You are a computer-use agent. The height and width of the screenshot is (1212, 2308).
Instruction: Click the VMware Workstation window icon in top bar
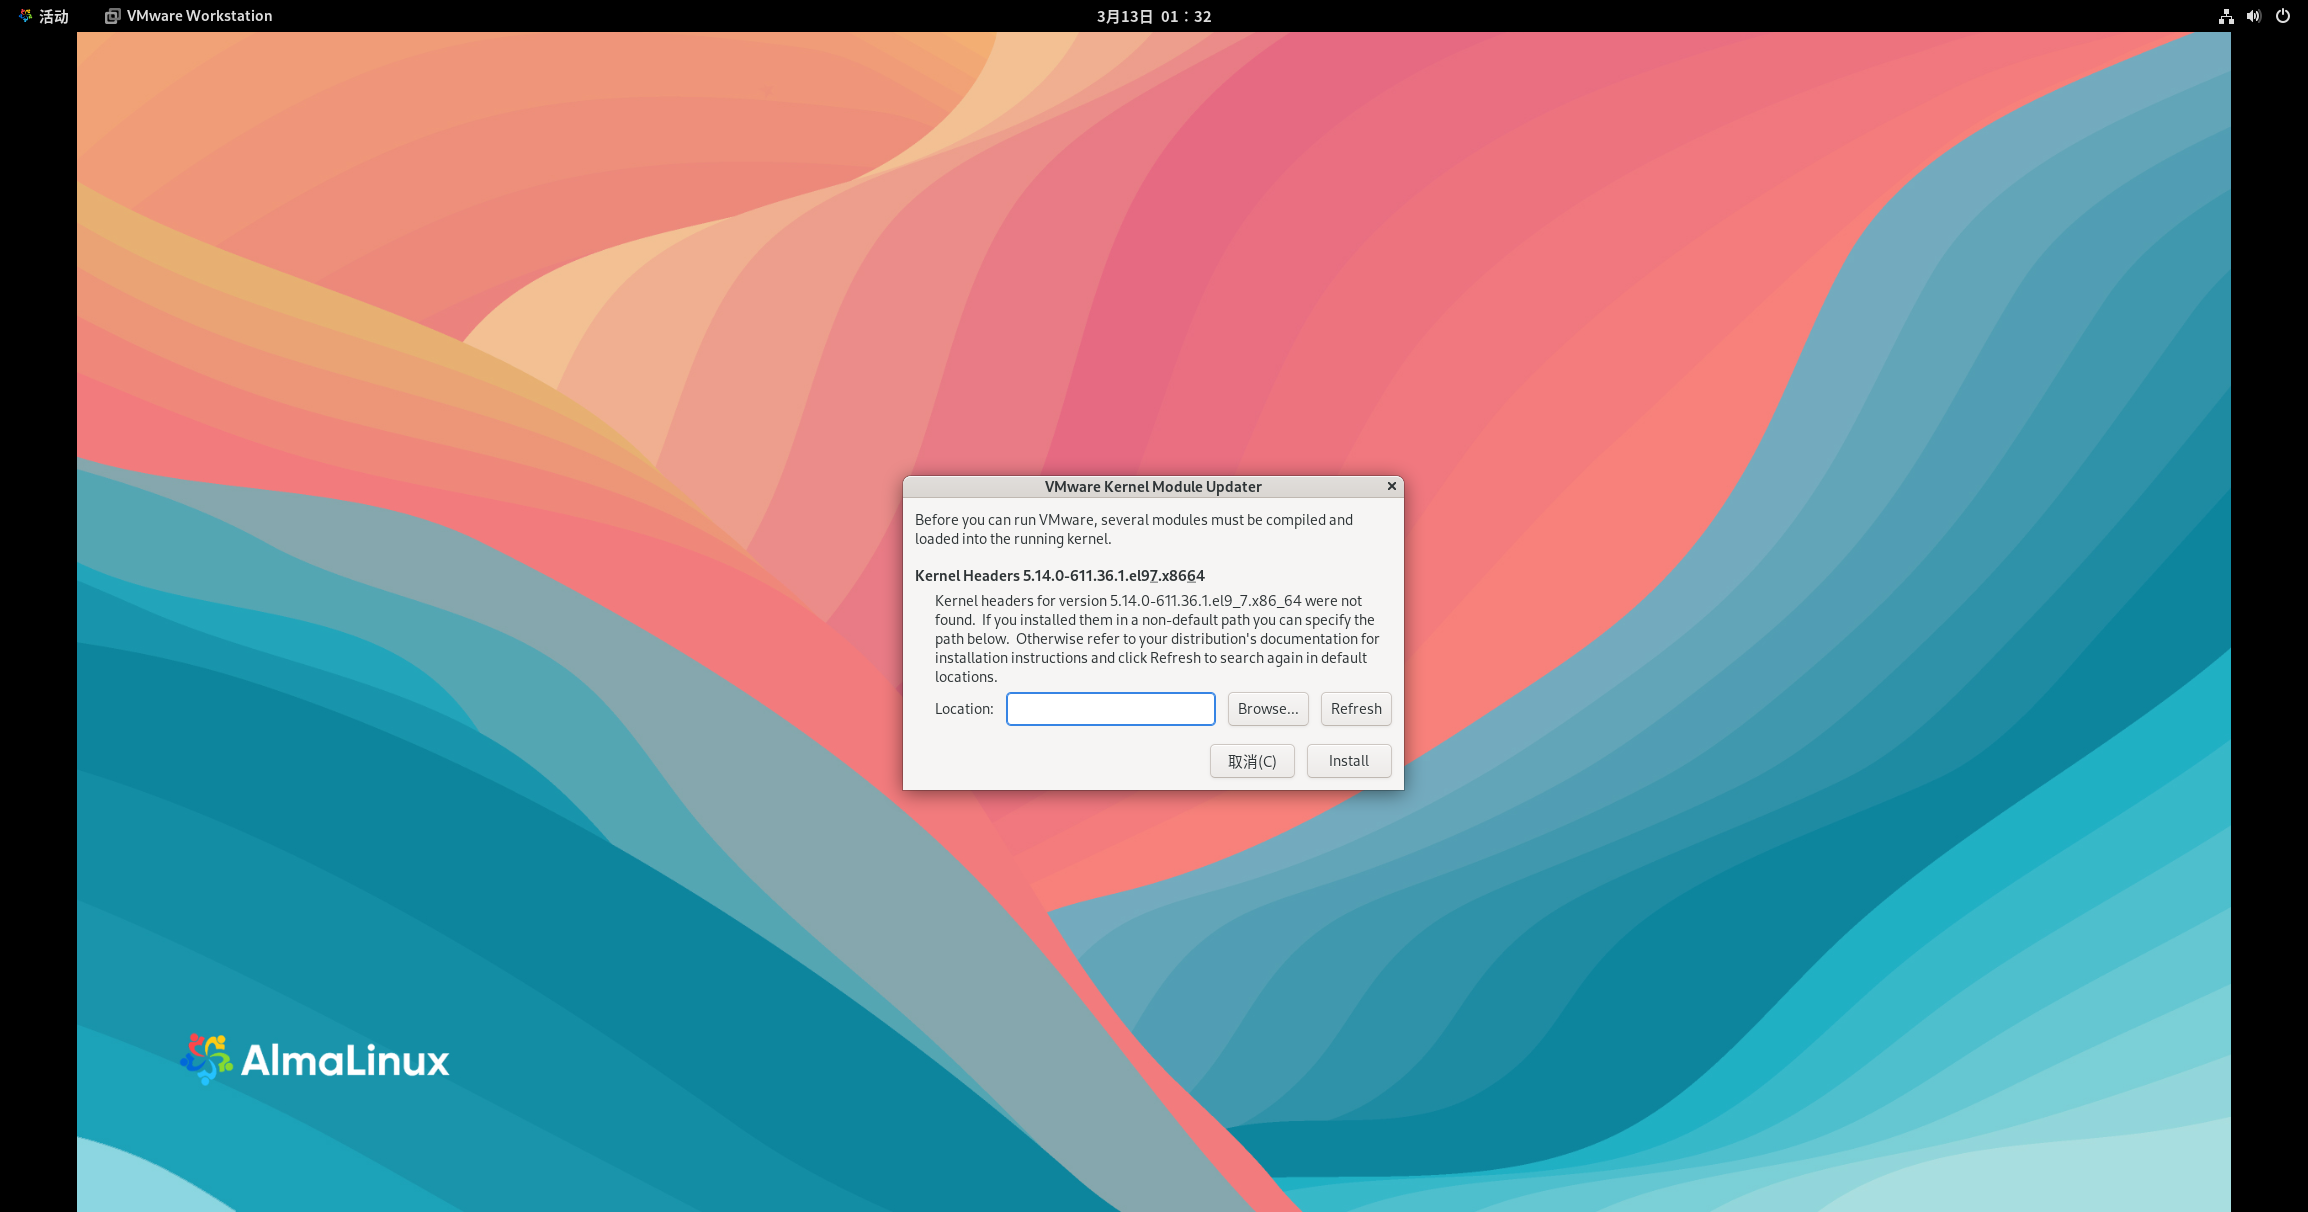pyautogui.click(x=113, y=16)
